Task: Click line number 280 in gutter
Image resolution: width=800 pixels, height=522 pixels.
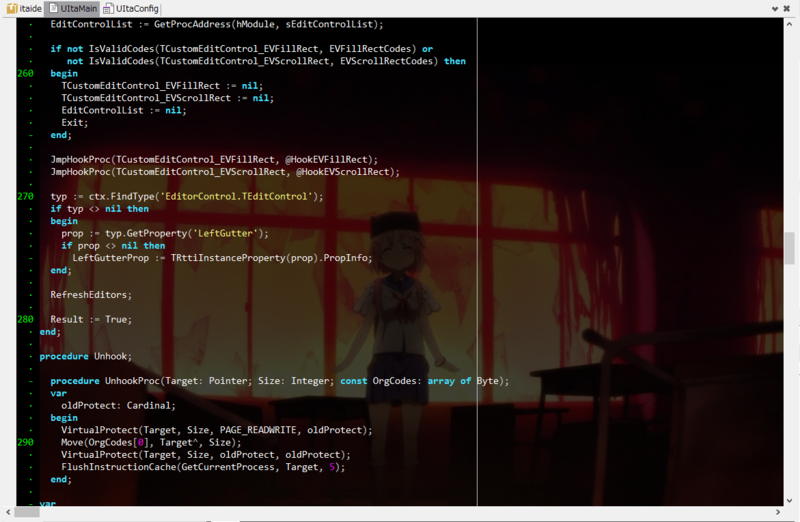Action: click(x=26, y=319)
